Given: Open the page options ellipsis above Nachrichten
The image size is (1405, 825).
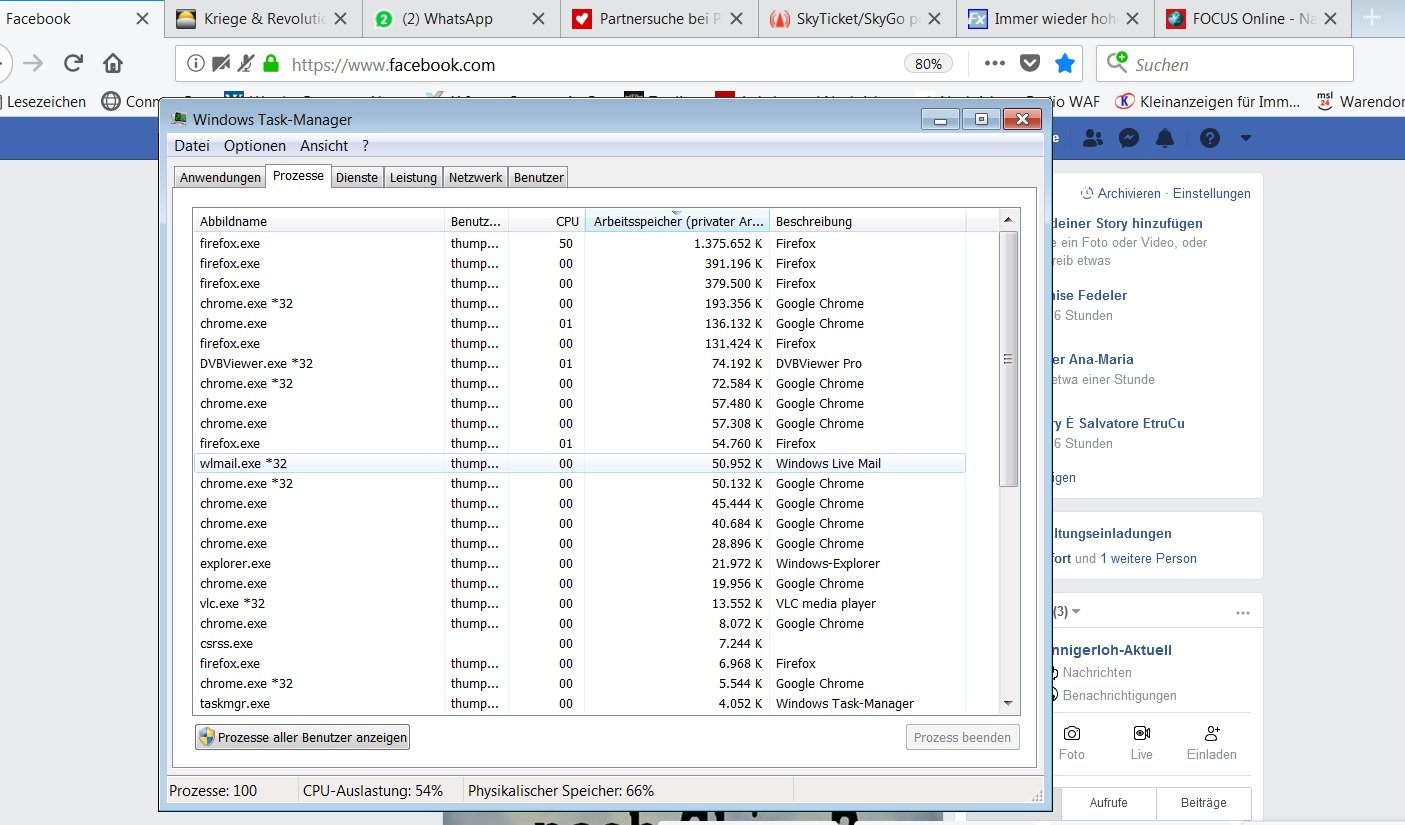Looking at the screenshot, I should coord(1242,612).
